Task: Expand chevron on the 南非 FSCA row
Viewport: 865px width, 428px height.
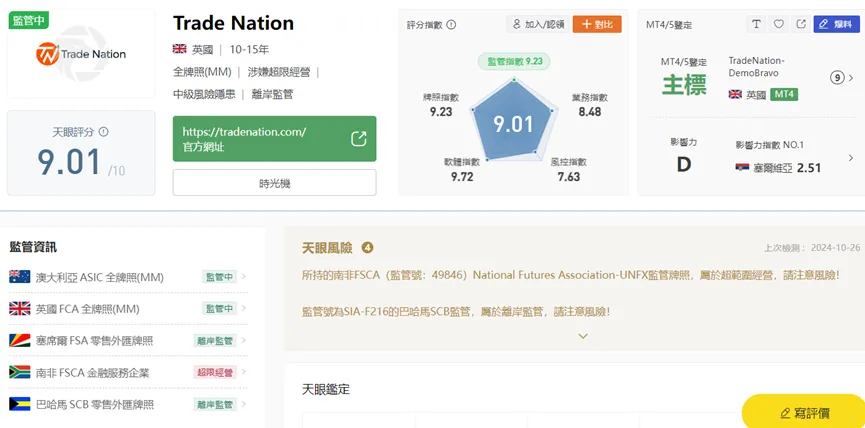Action: click(x=244, y=372)
